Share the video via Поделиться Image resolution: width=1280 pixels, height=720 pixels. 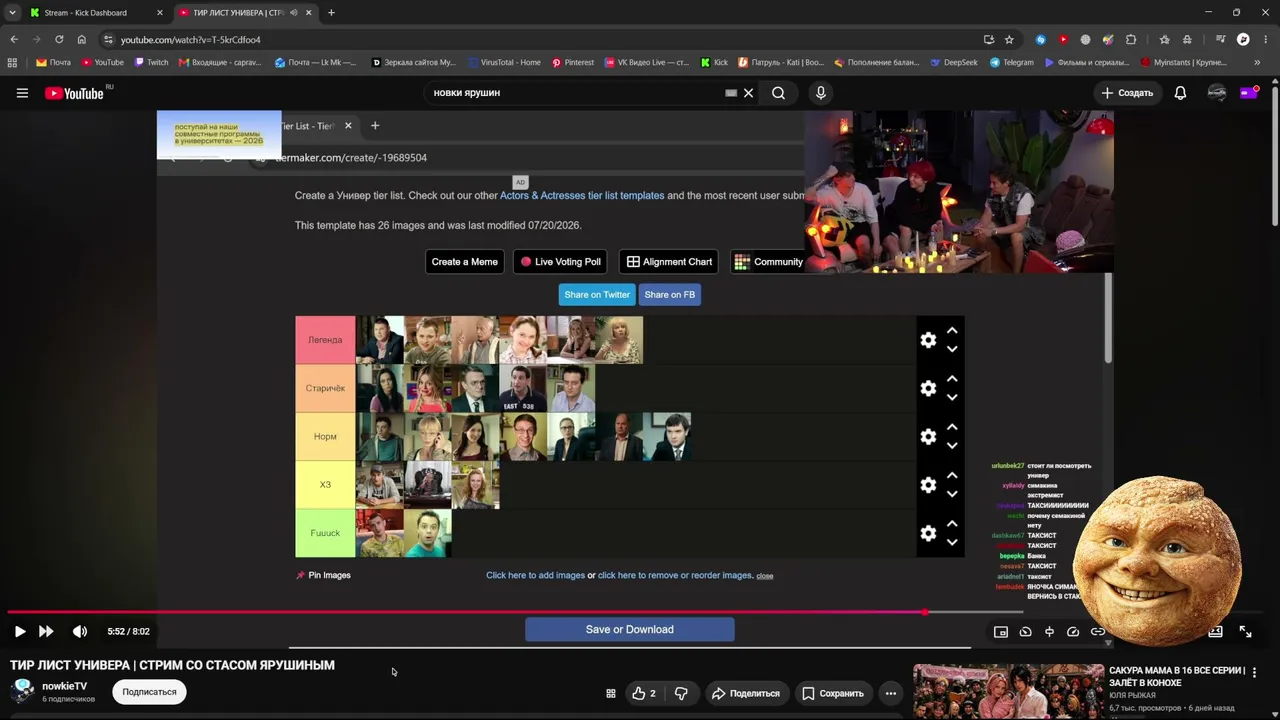click(745, 693)
